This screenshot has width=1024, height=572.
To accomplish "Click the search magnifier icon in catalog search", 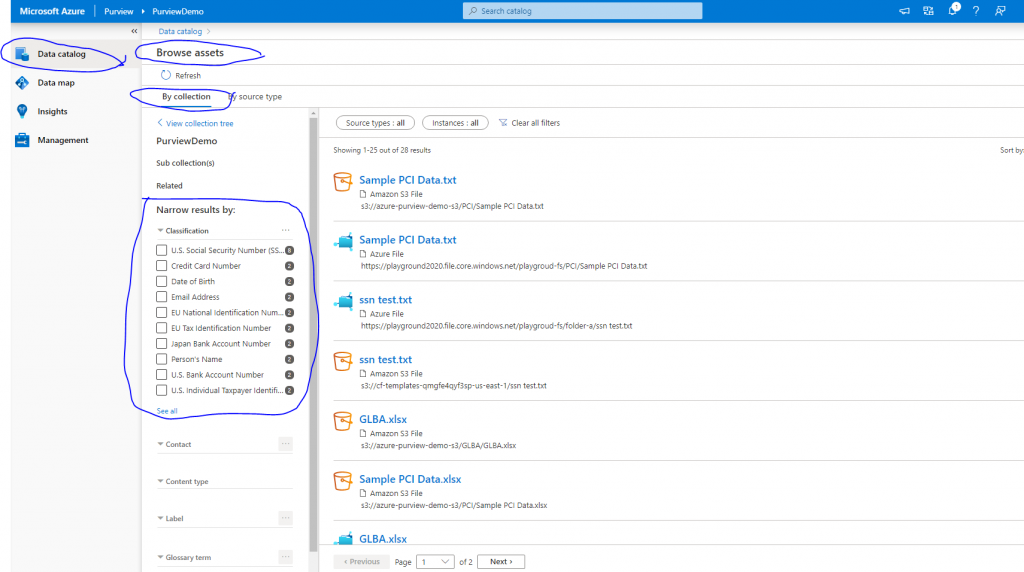I will [473, 11].
